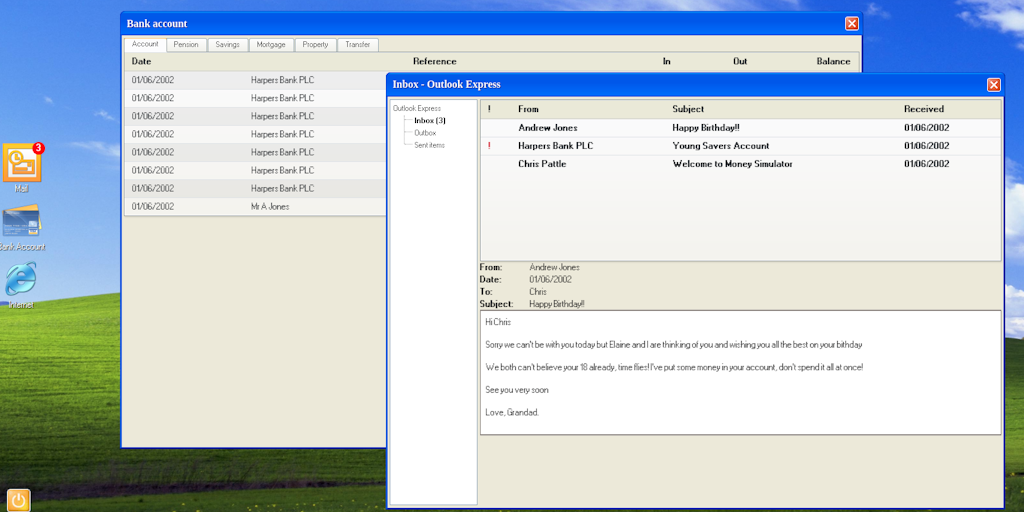Click the 'Love, Grandad.' line in message
Screen dimensions: 1024x512
[x=513, y=413]
